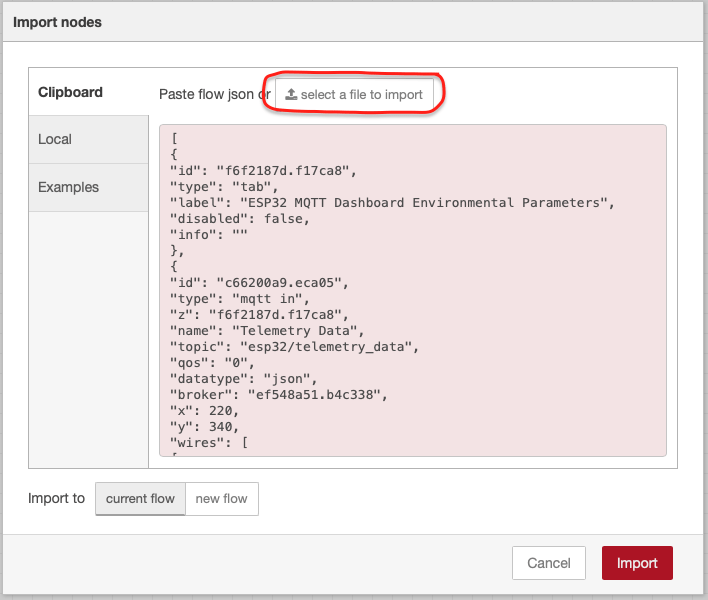Click the 'Import nodes' dialog title
Image resolution: width=708 pixels, height=600 pixels.
click(x=57, y=22)
